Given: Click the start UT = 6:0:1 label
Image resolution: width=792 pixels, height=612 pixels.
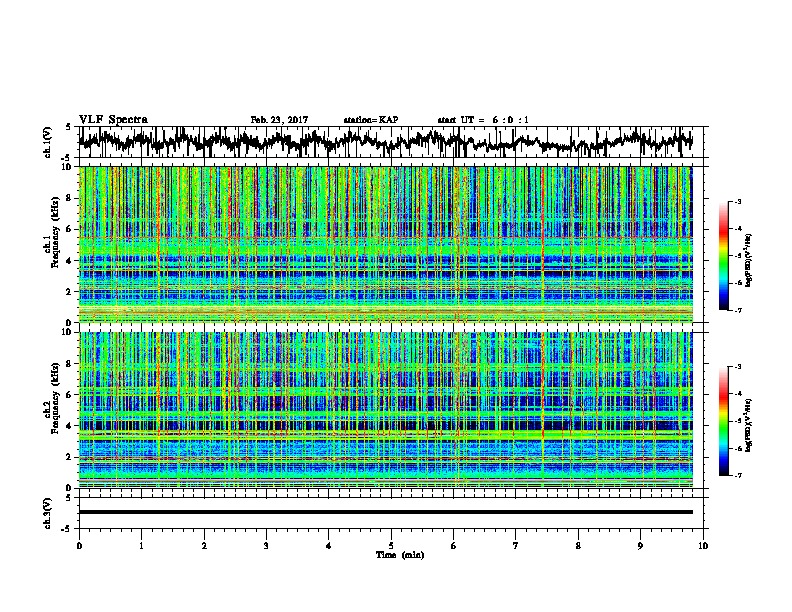Looking at the screenshot, I should tap(483, 120).
